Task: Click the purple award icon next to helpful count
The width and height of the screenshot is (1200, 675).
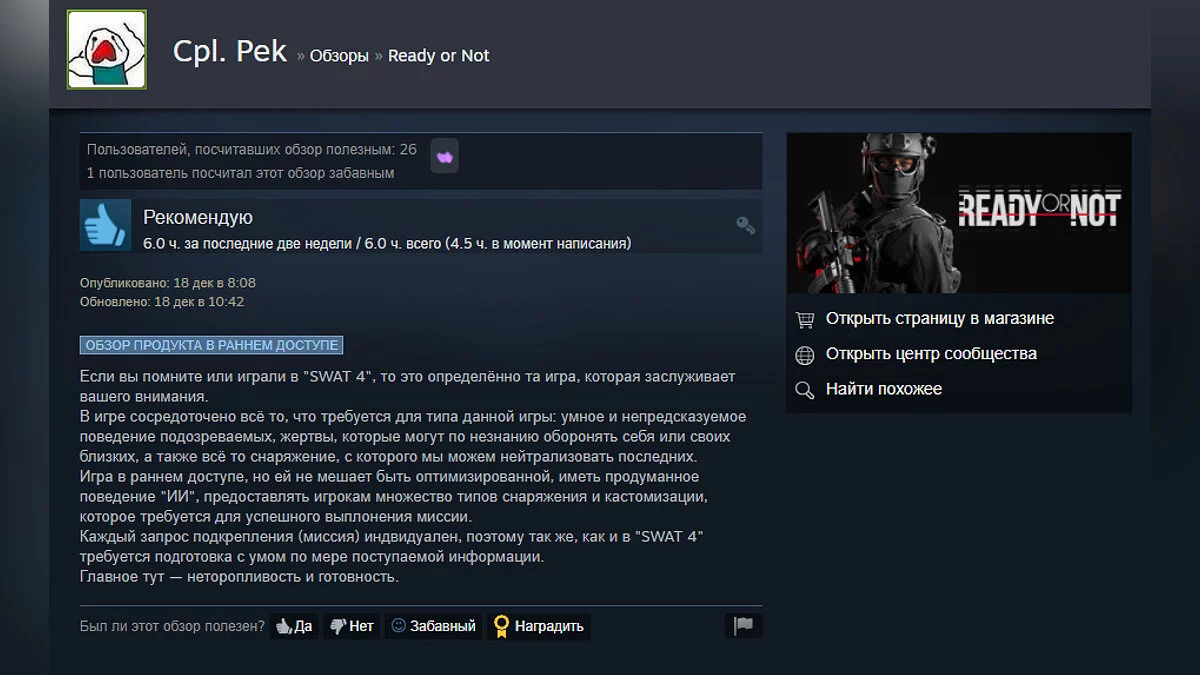Action: pyautogui.click(x=445, y=156)
